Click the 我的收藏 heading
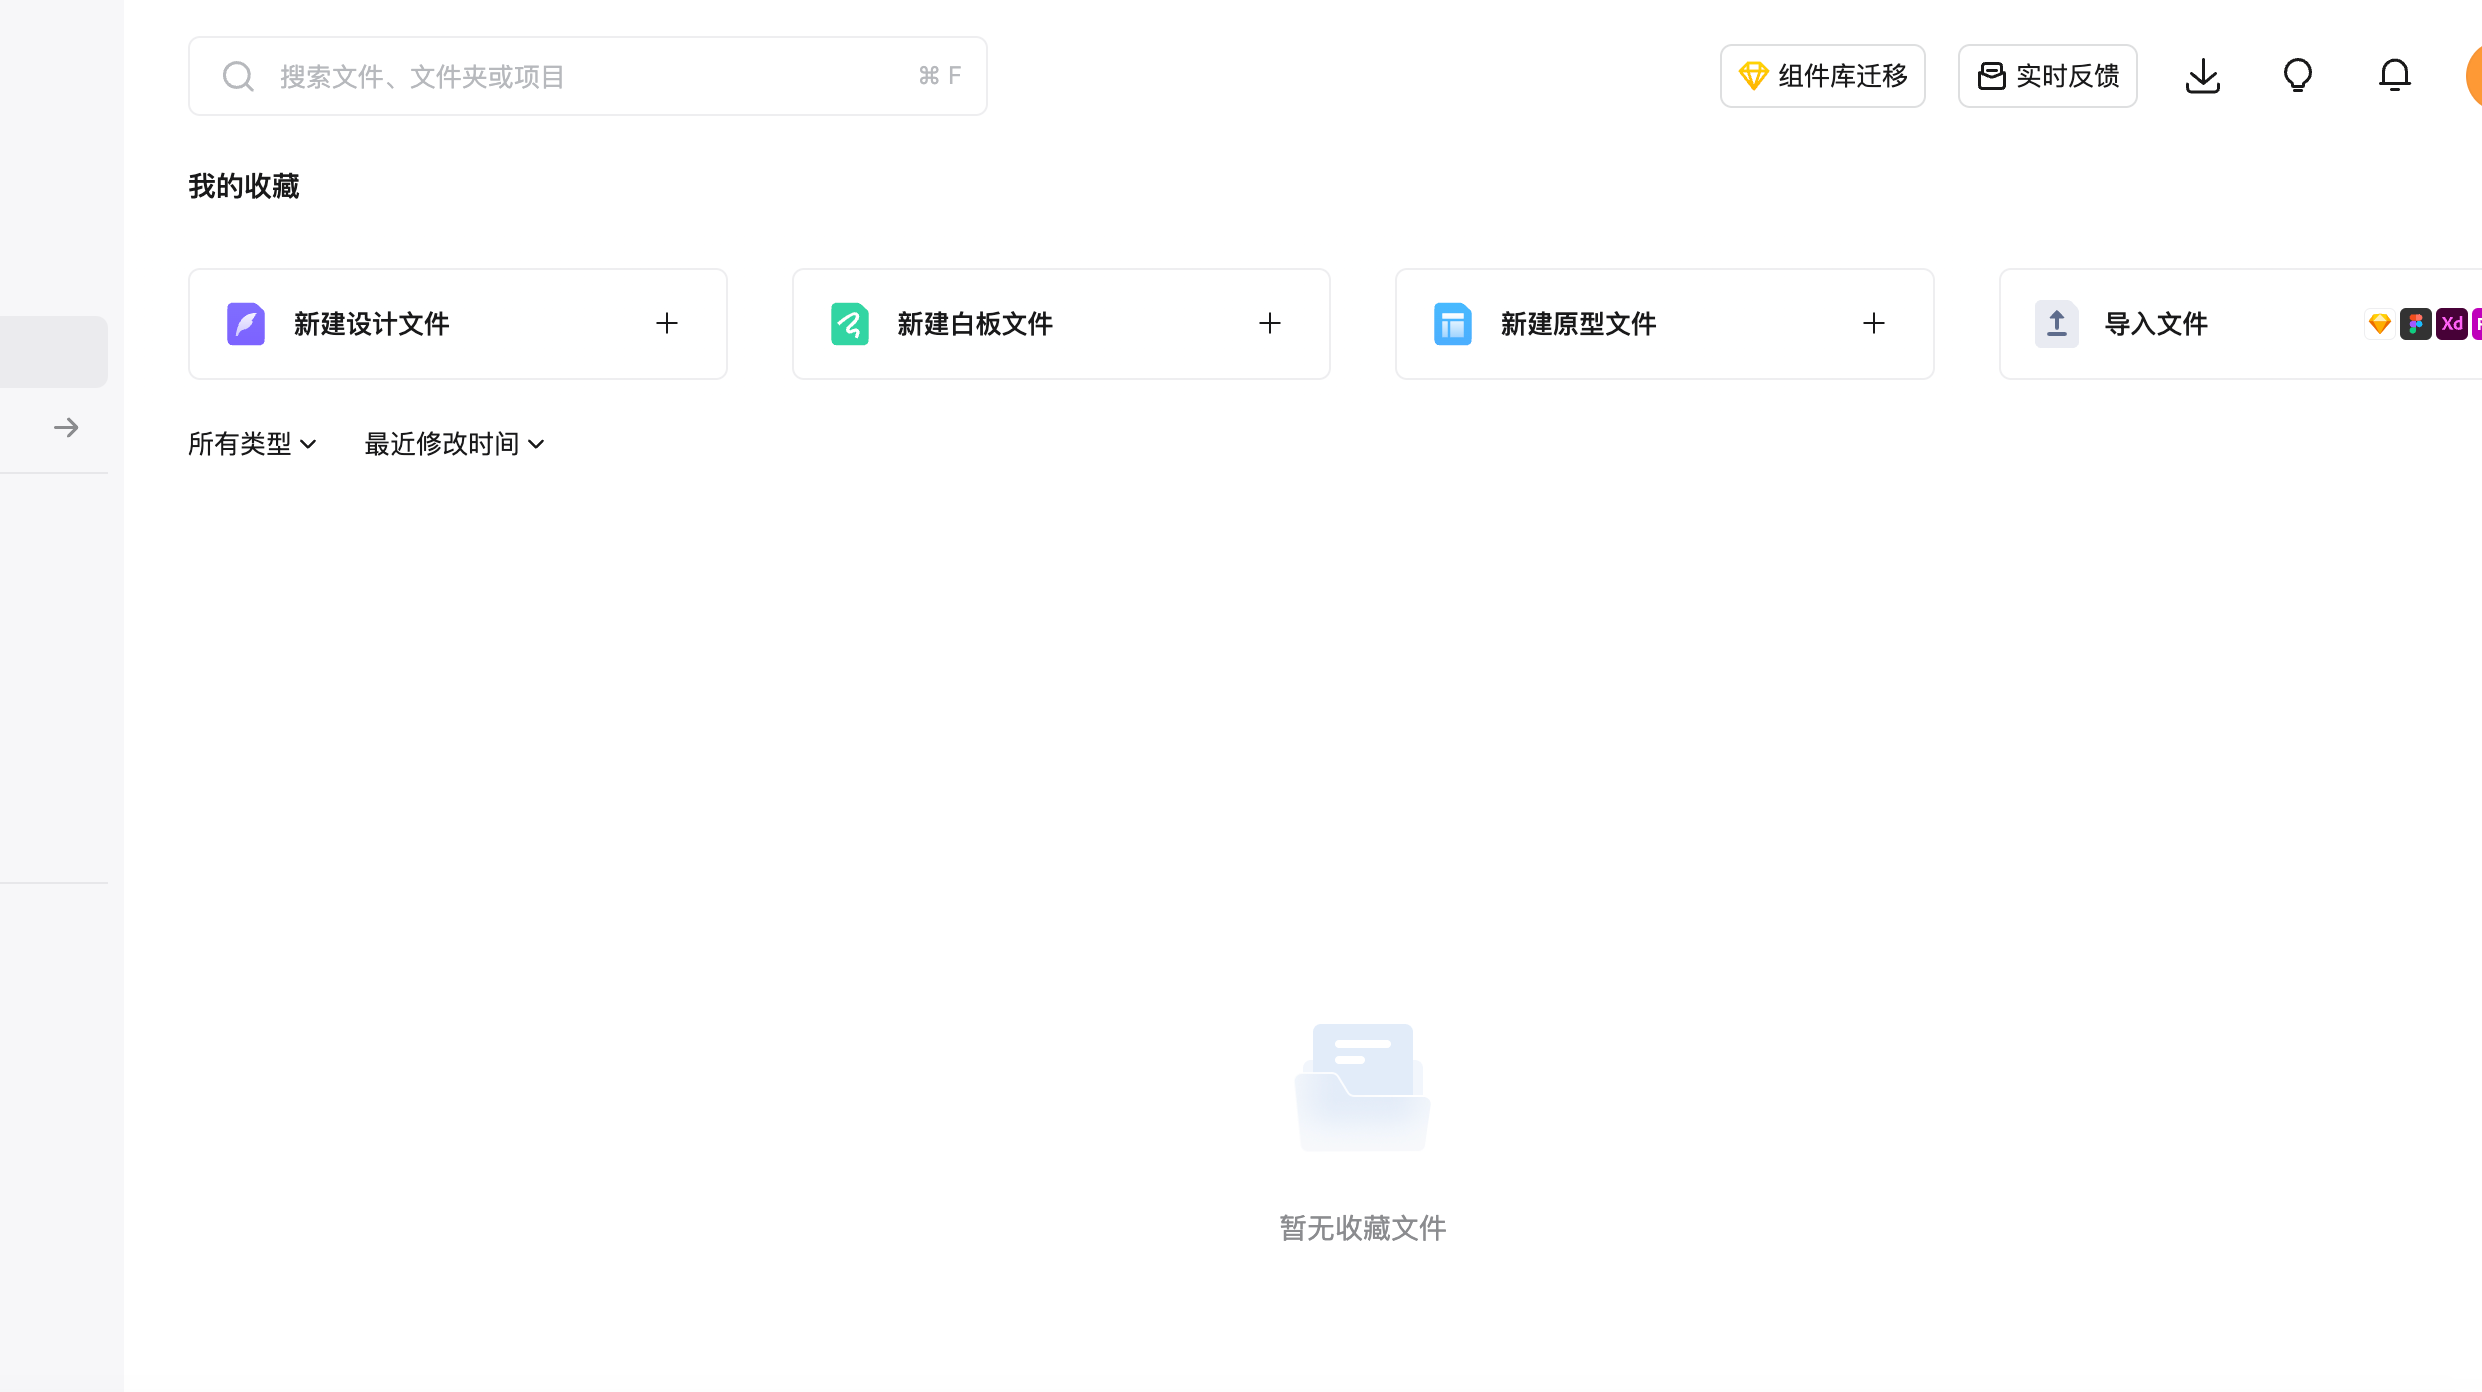This screenshot has width=2482, height=1392. pyautogui.click(x=244, y=186)
